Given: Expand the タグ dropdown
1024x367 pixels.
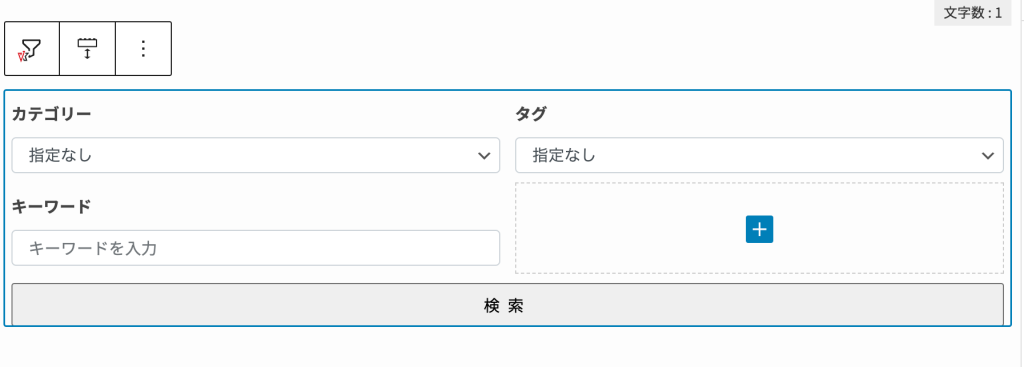Looking at the screenshot, I should (760, 155).
